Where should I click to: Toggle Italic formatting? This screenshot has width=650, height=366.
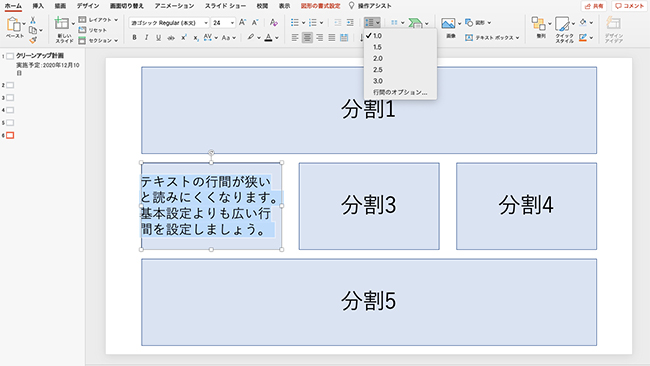pos(146,38)
